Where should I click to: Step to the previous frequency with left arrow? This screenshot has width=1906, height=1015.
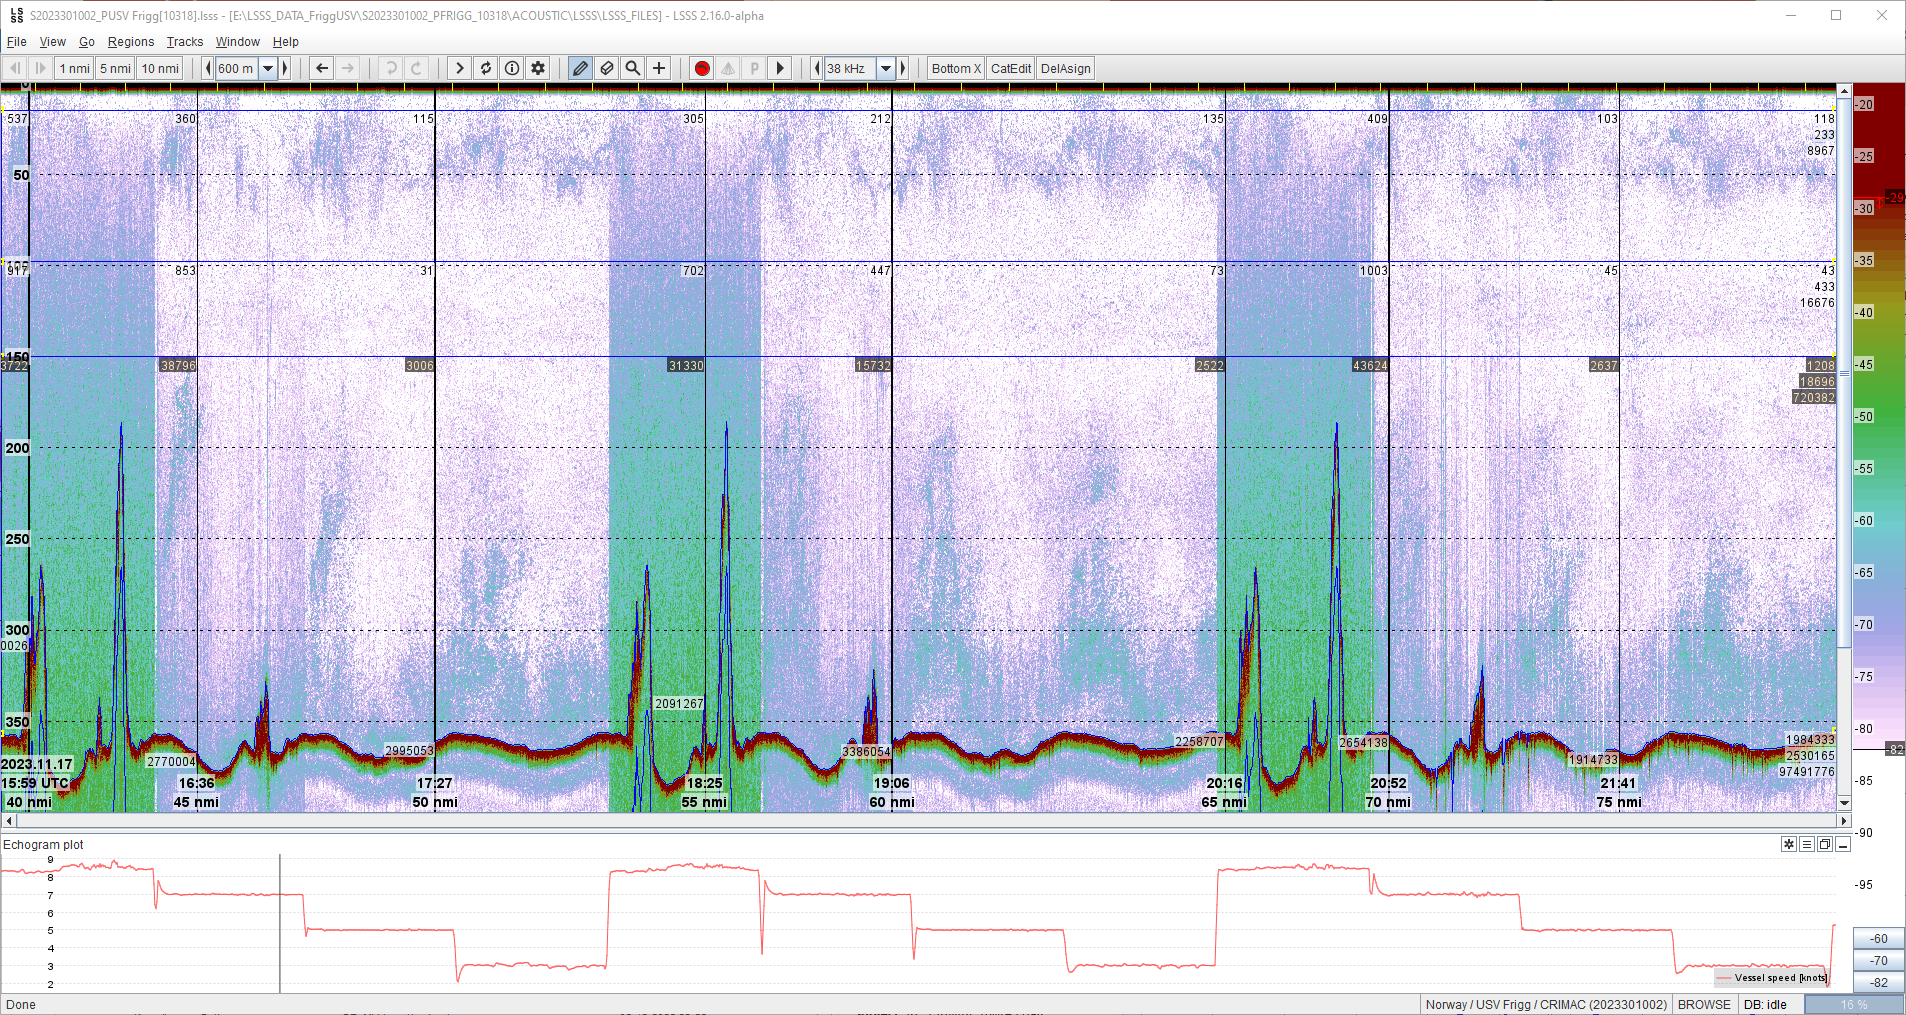817,68
